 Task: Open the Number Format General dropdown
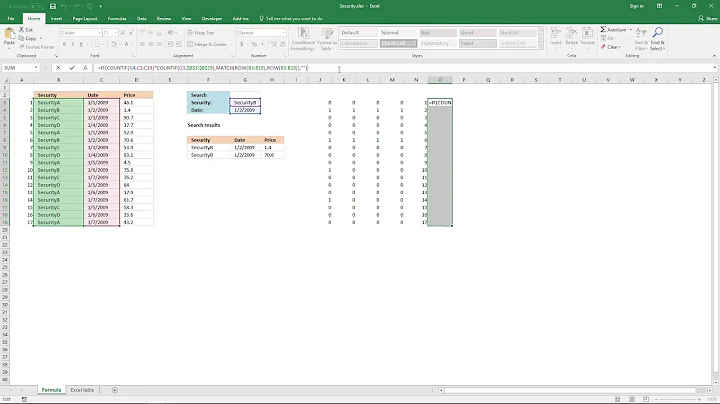[x=283, y=33]
